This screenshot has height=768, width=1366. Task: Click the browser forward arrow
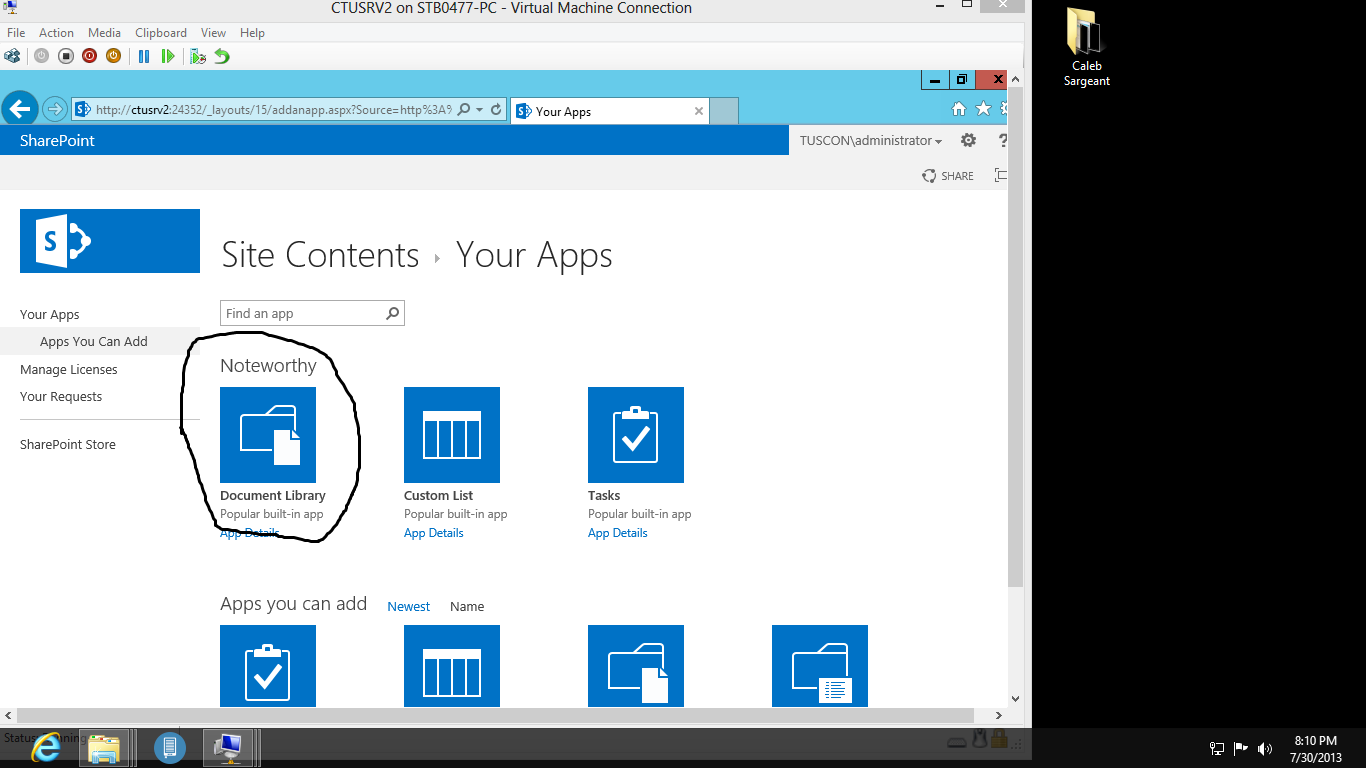(x=55, y=109)
